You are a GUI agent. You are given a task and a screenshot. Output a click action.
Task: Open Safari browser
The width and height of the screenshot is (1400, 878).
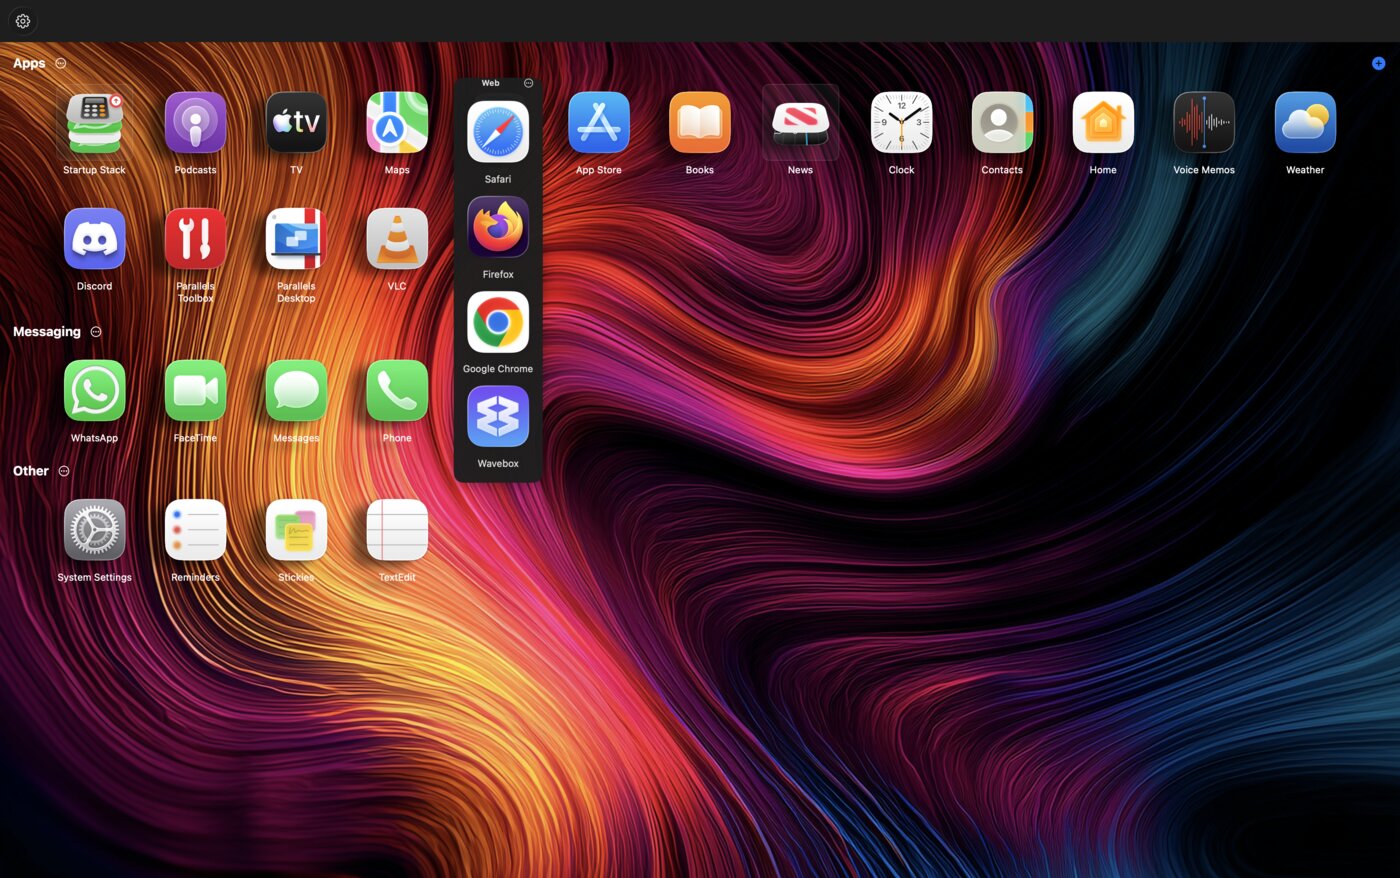pos(498,133)
